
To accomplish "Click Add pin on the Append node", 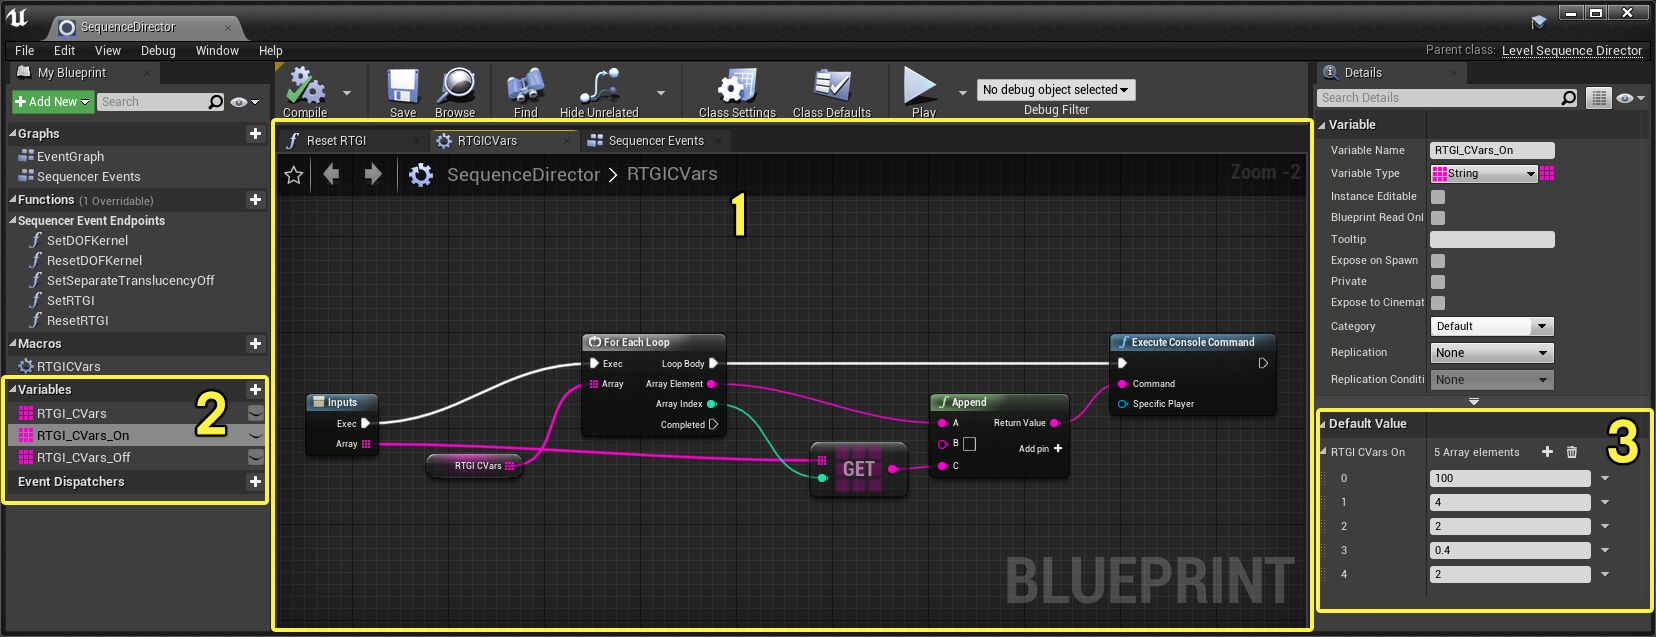I will (x=1040, y=449).
